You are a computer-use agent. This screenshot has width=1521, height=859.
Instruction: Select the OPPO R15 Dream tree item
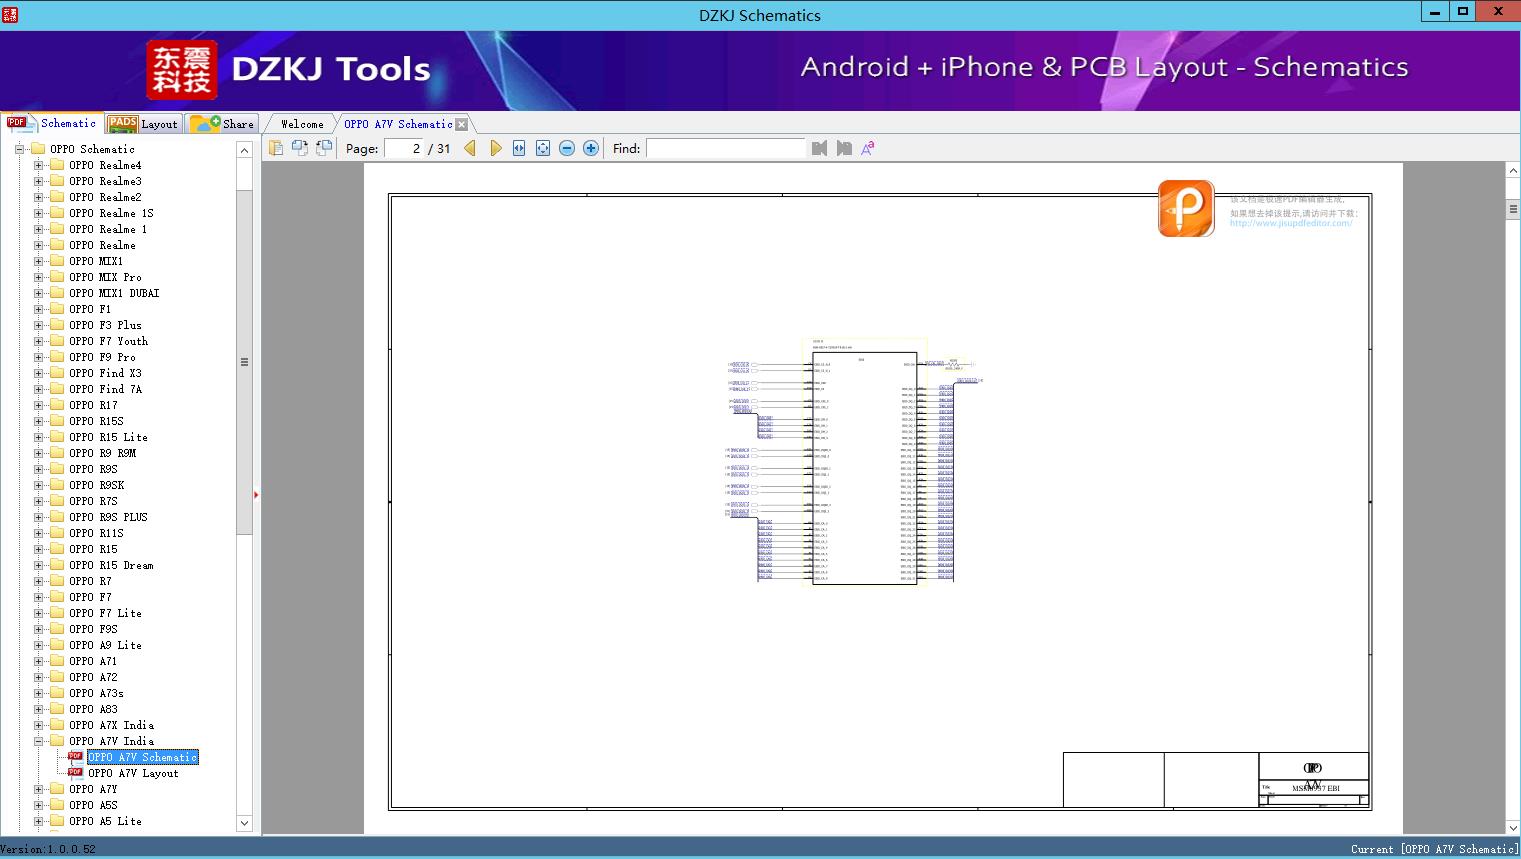click(x=111, y=565)
